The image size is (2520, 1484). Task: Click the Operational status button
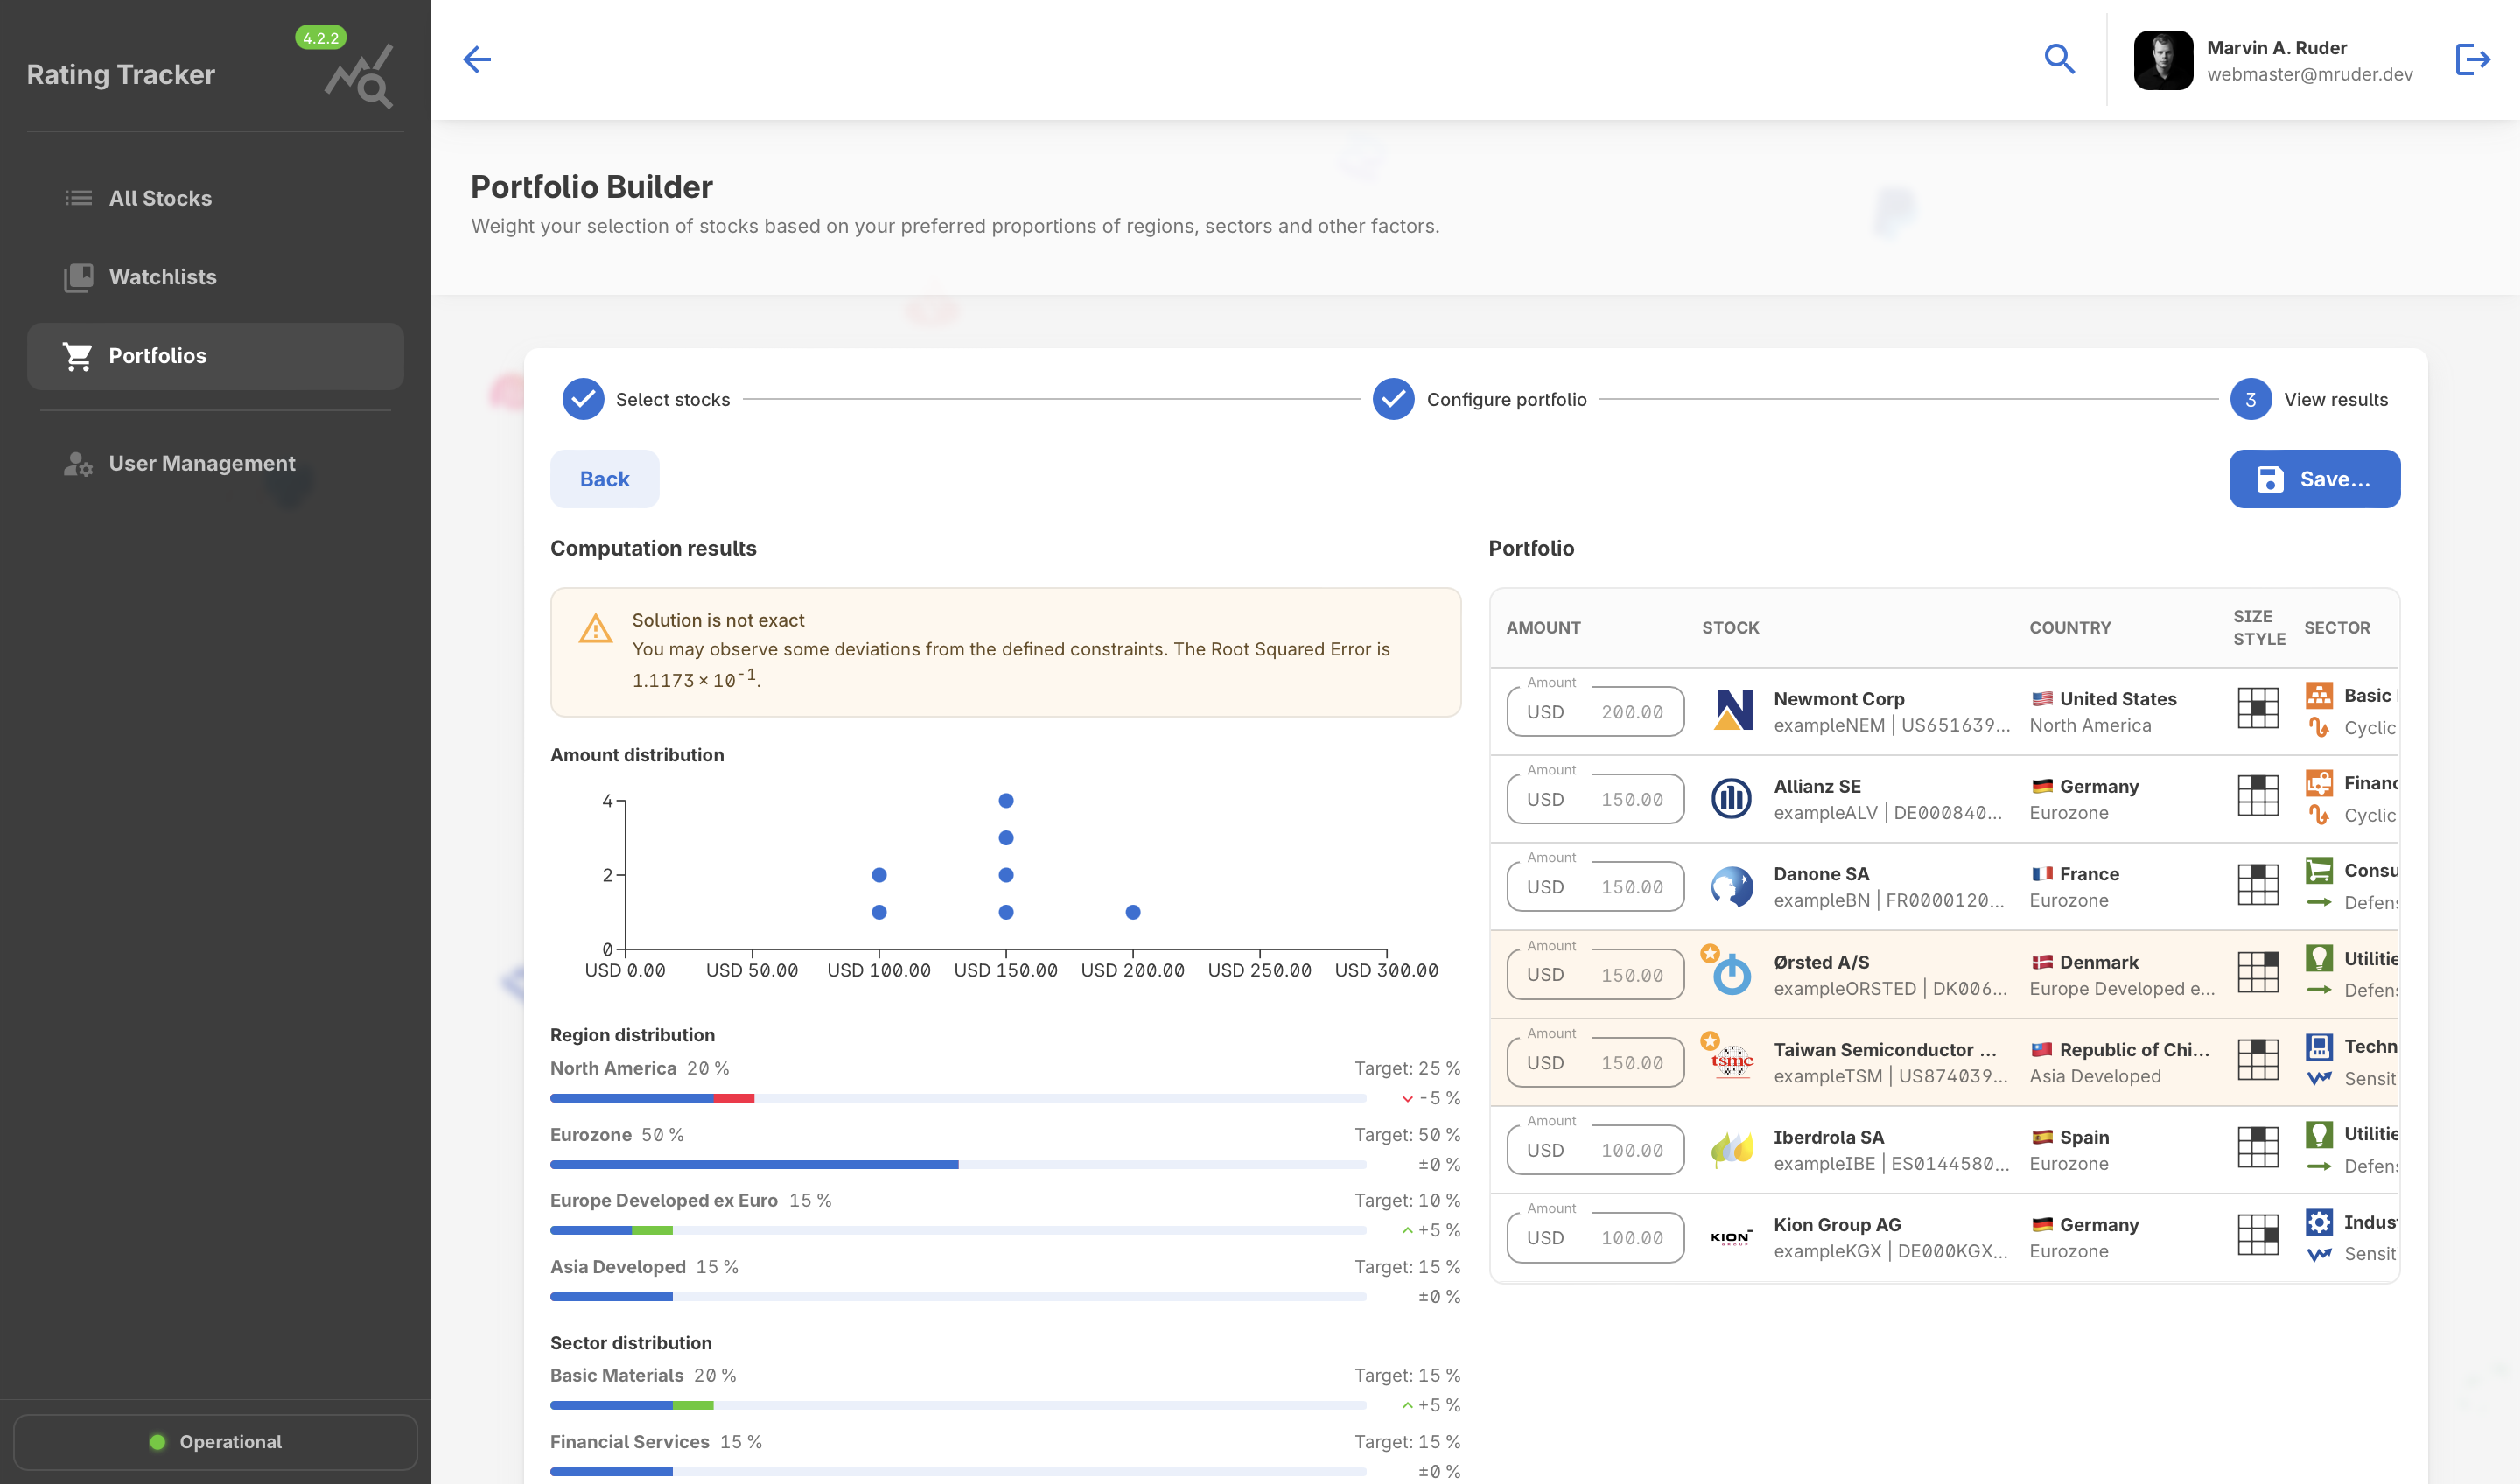(x=215, y=1441)
